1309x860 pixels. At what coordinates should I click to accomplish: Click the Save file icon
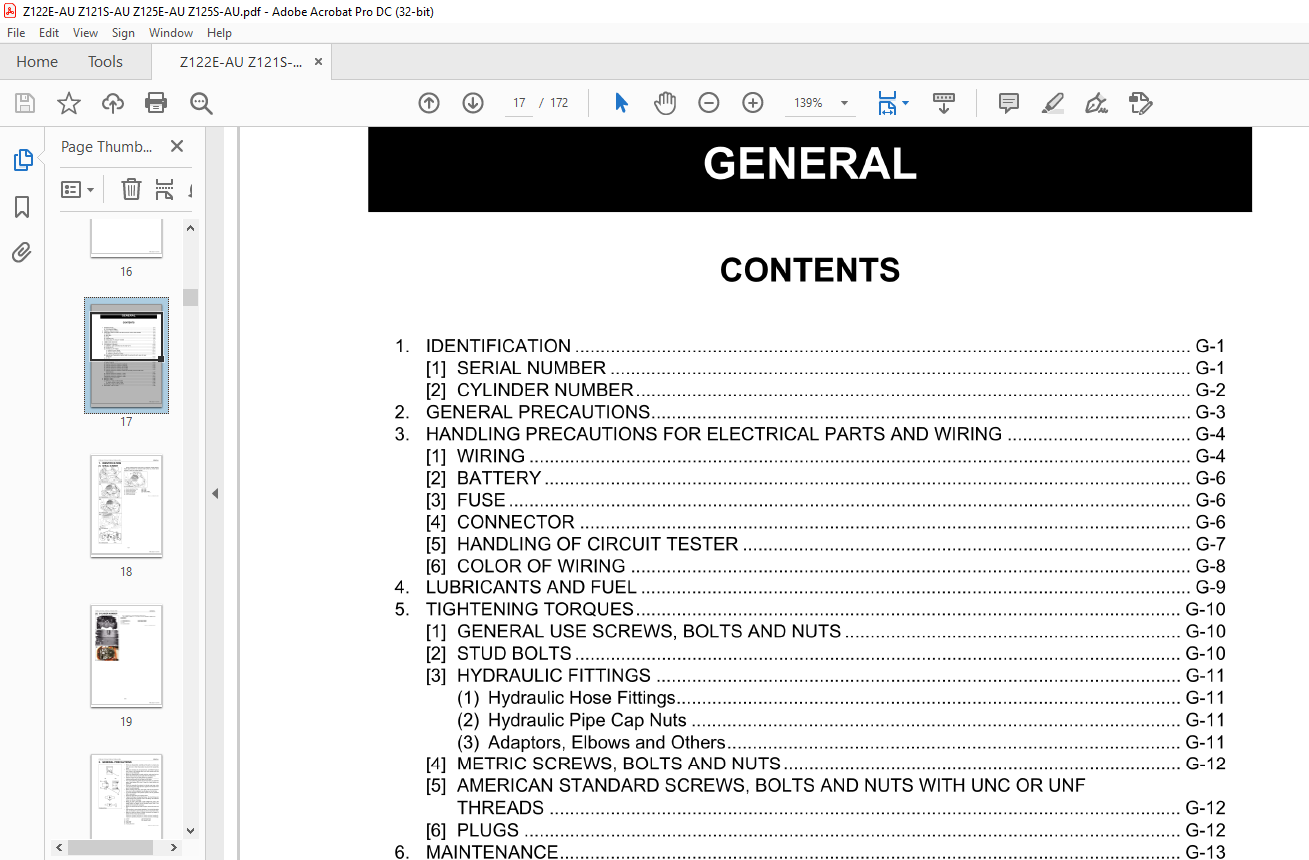point(25,103)
